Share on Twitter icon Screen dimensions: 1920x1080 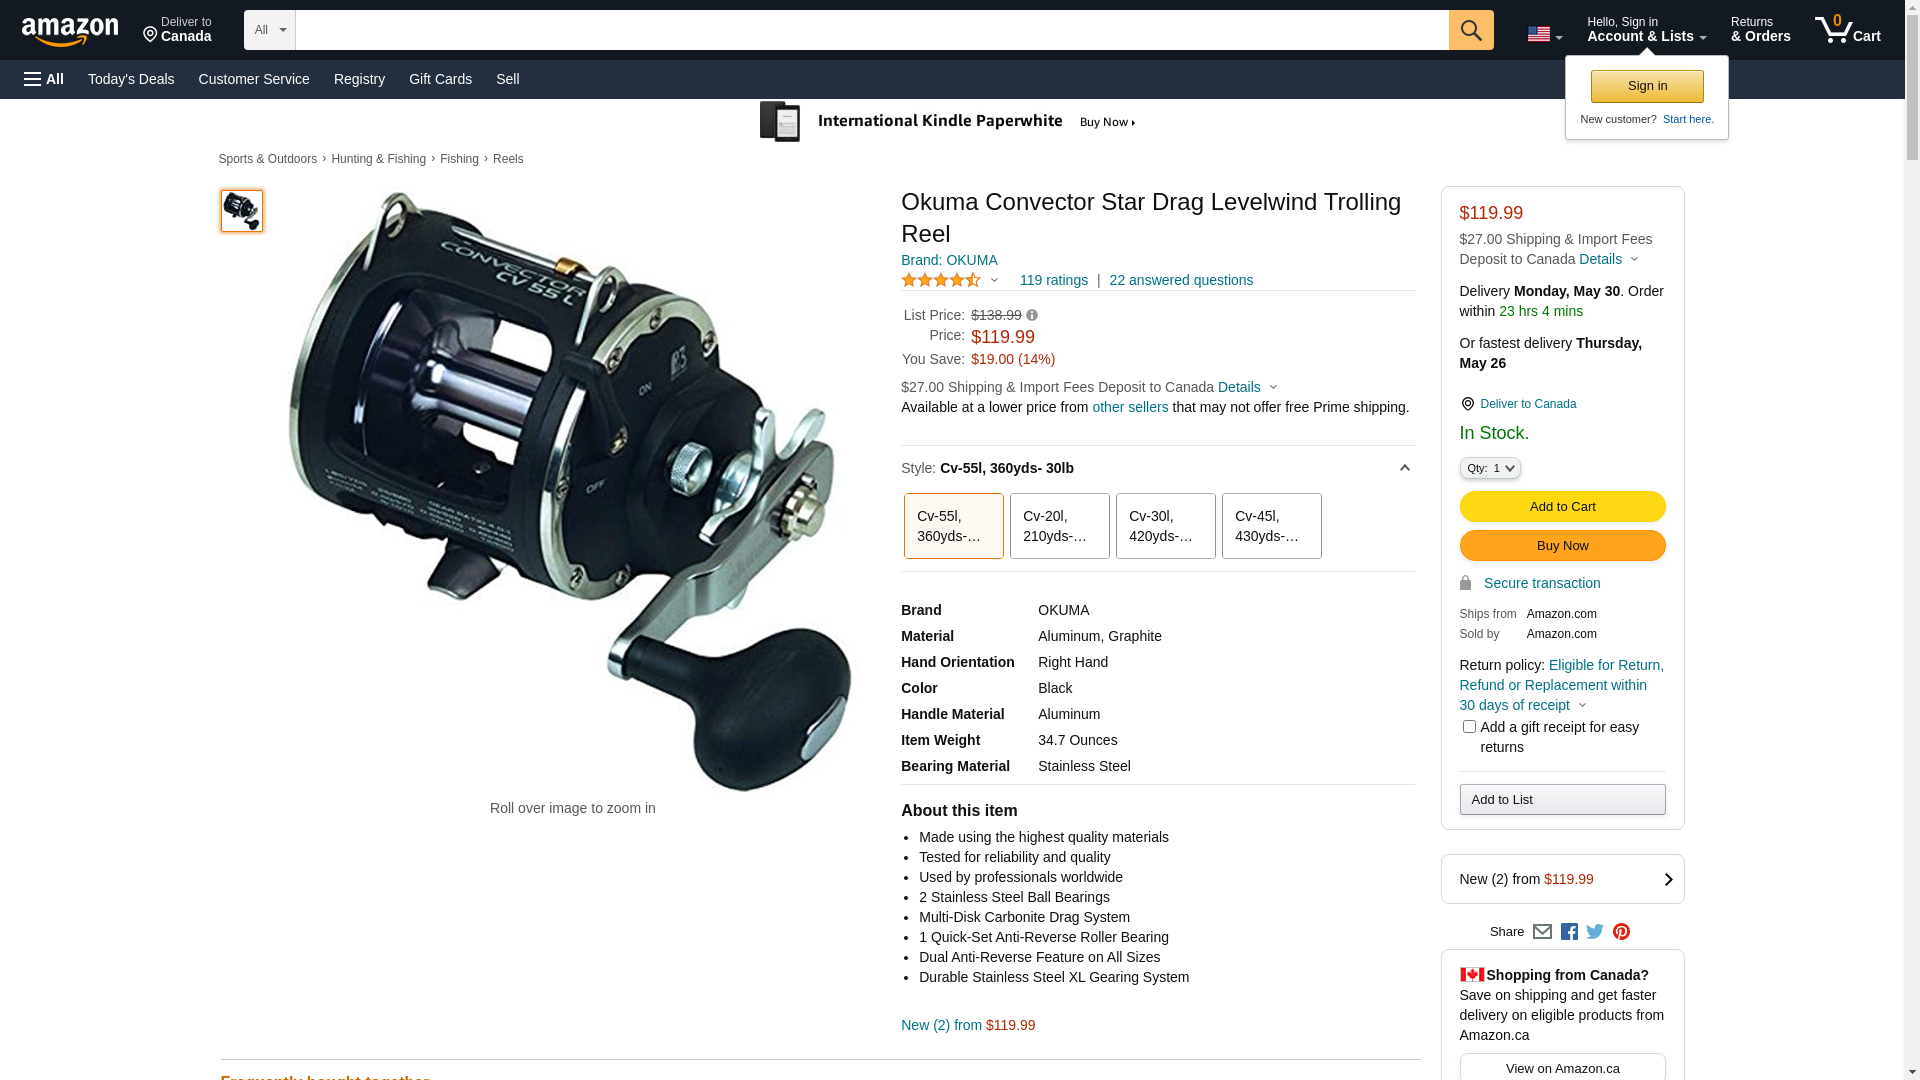[1595, 932]
